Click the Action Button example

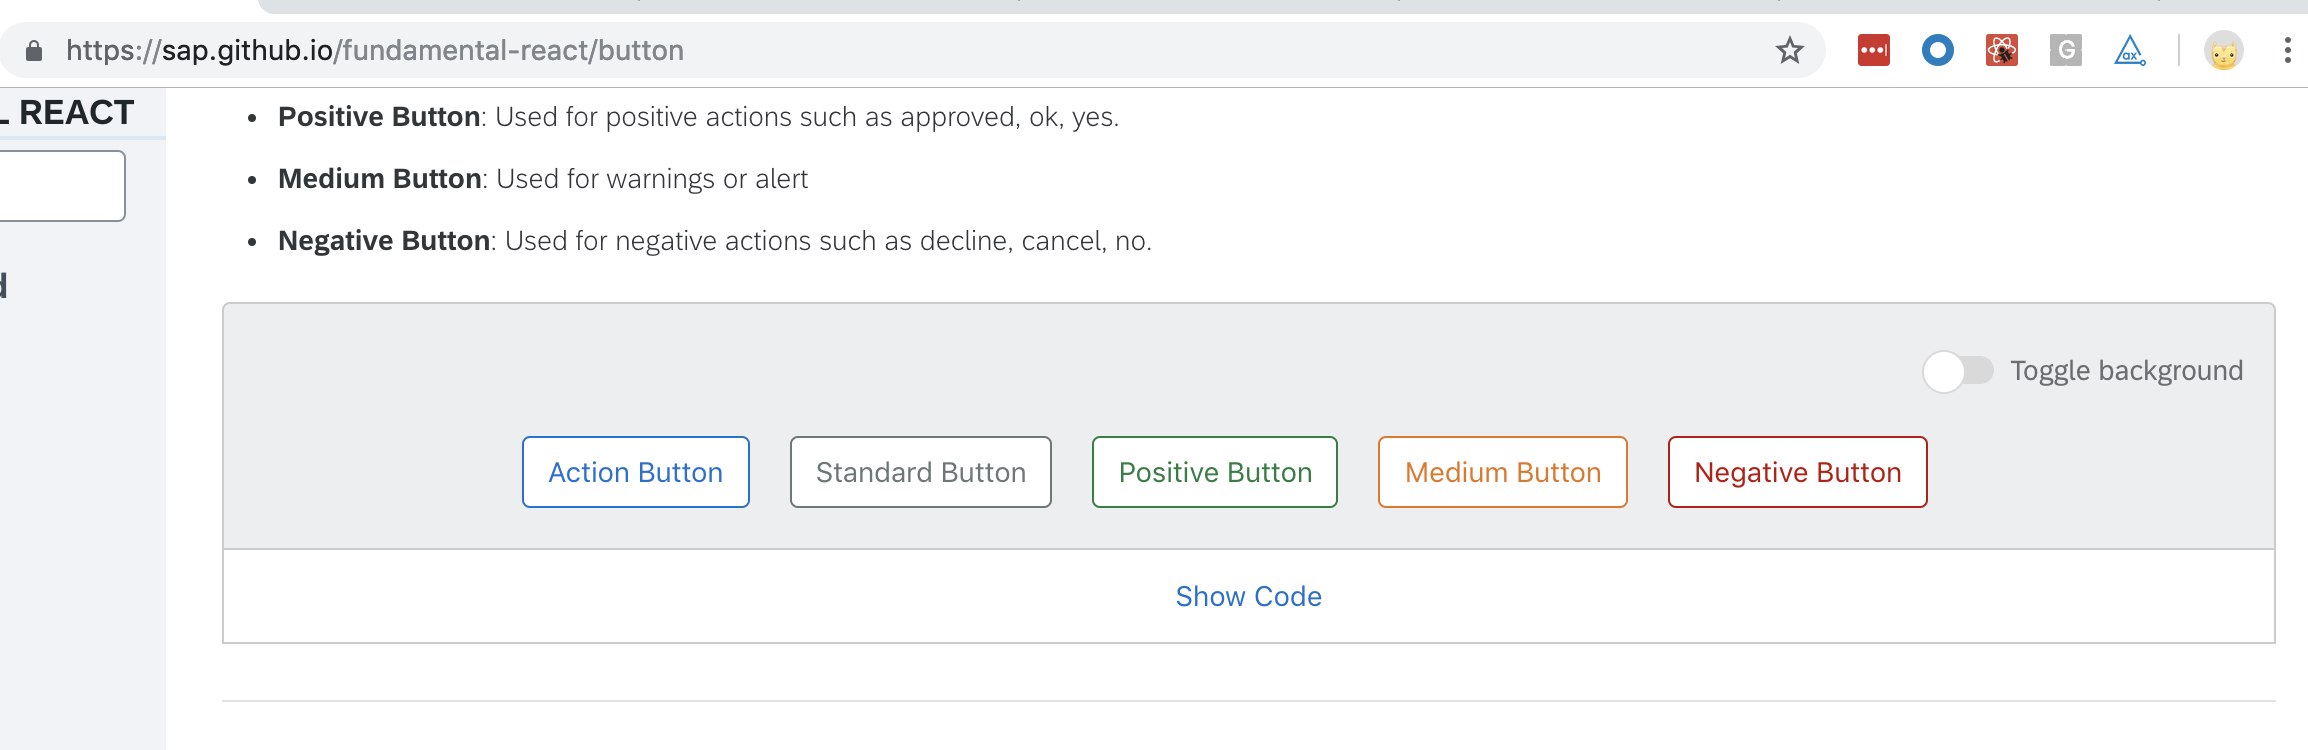[x=635, y=471]
